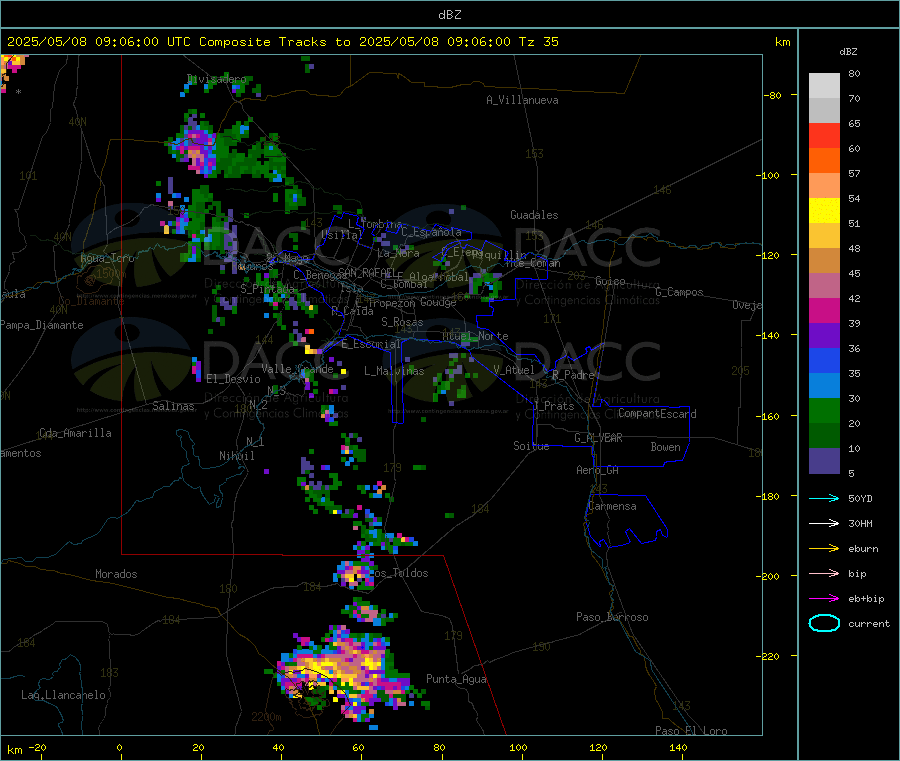Click the dBZ title at top
The width and height of the screenshot is (900, 761).
449,14
